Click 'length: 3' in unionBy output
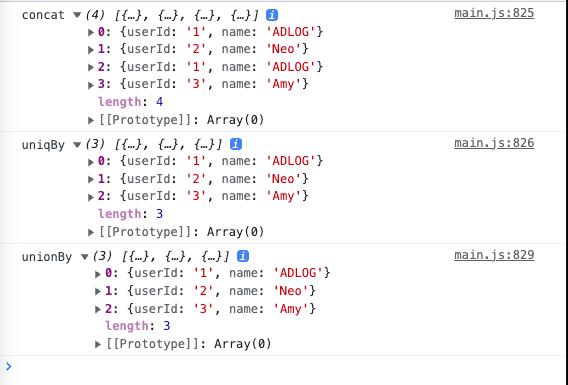Screen dimensions: 568x385 click(x=138, y=326)
